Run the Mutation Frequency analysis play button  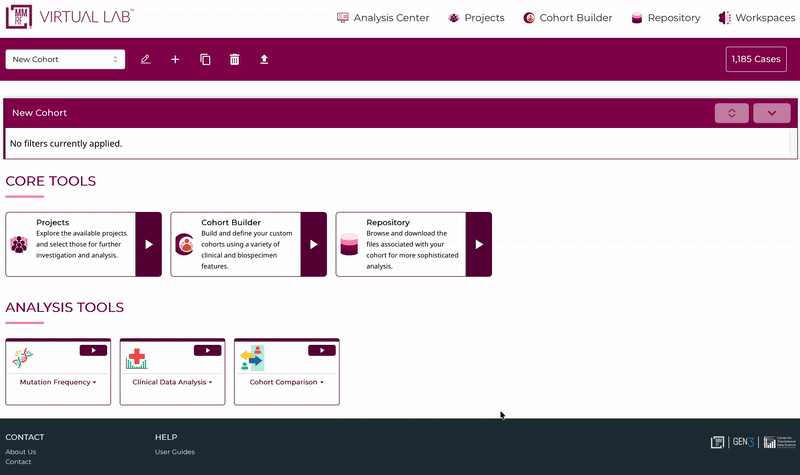[93, 350]
